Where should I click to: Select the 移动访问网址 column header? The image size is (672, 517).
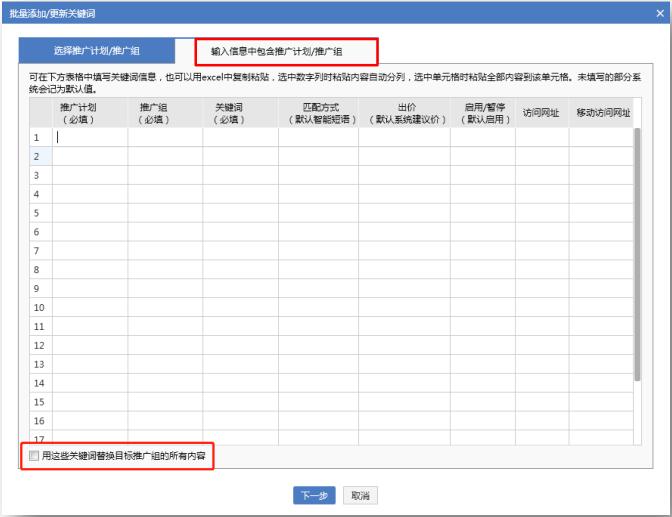click(600, 113)
